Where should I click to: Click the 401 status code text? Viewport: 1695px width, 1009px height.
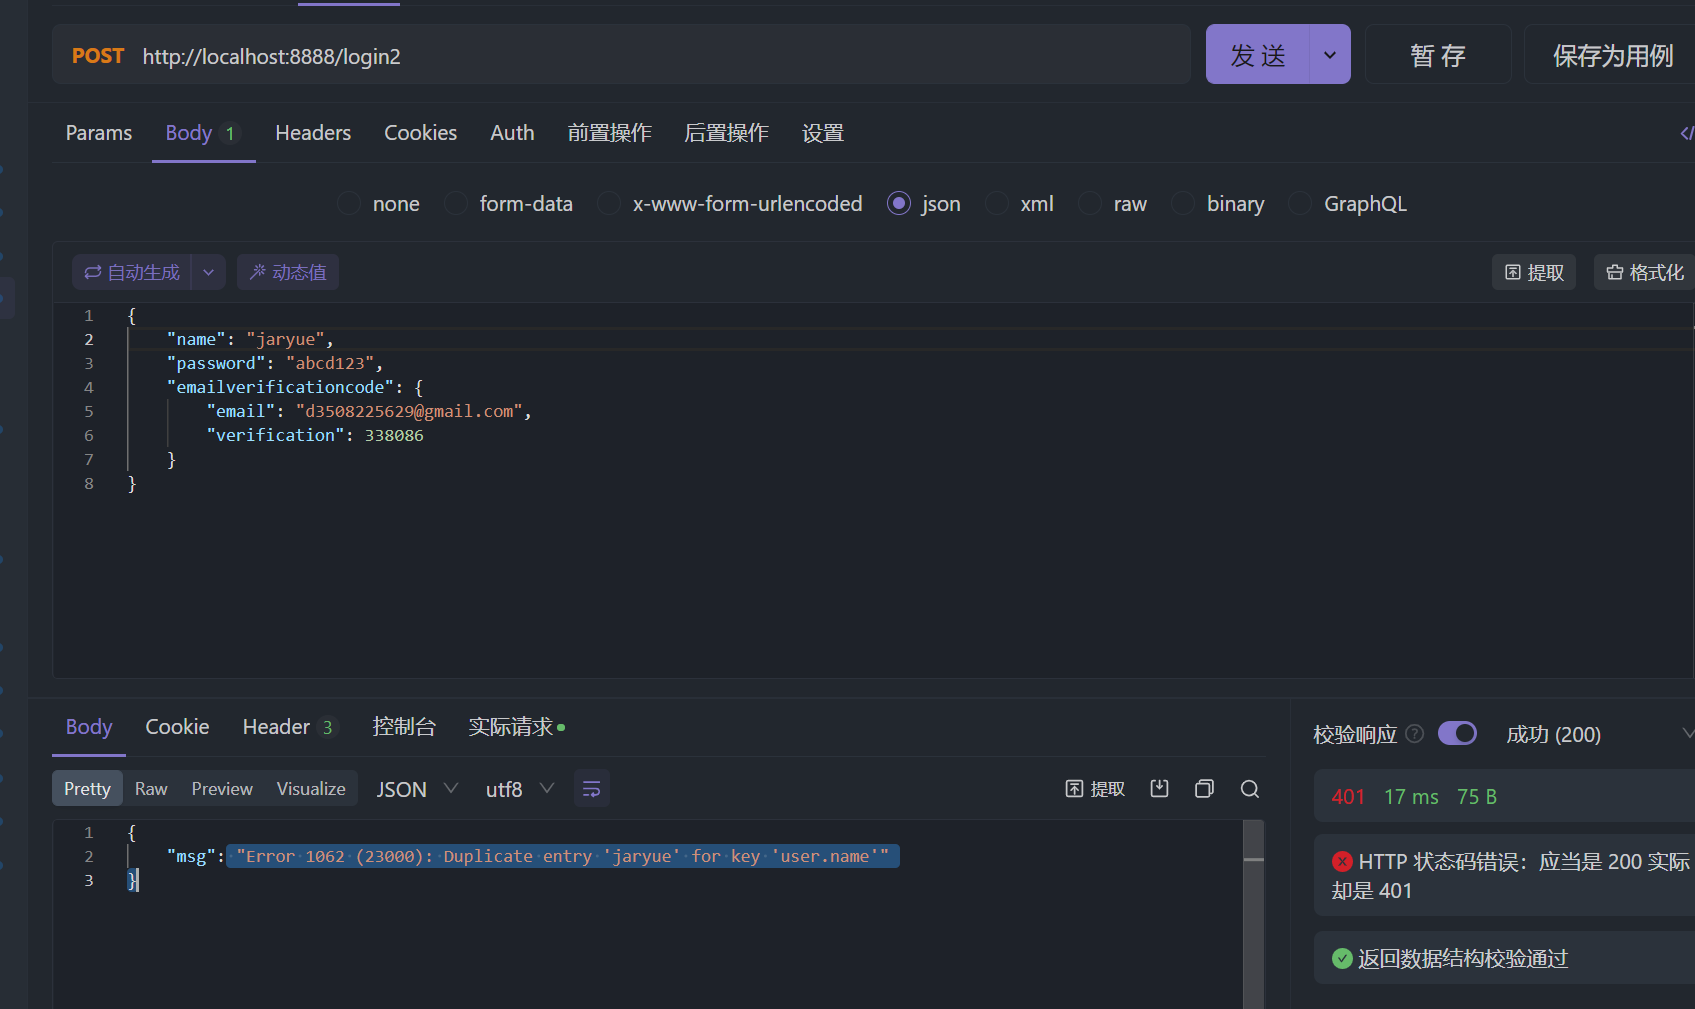tap(1348, 797)
